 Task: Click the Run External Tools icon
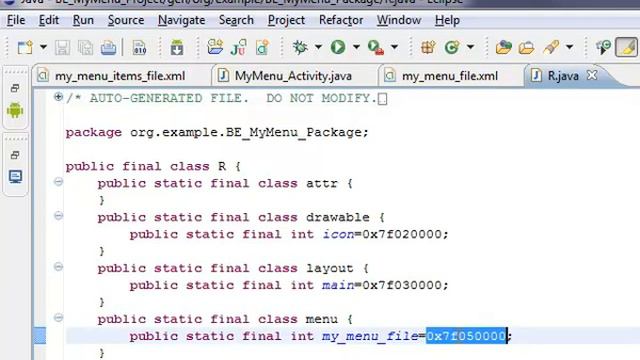click(376, 47)
